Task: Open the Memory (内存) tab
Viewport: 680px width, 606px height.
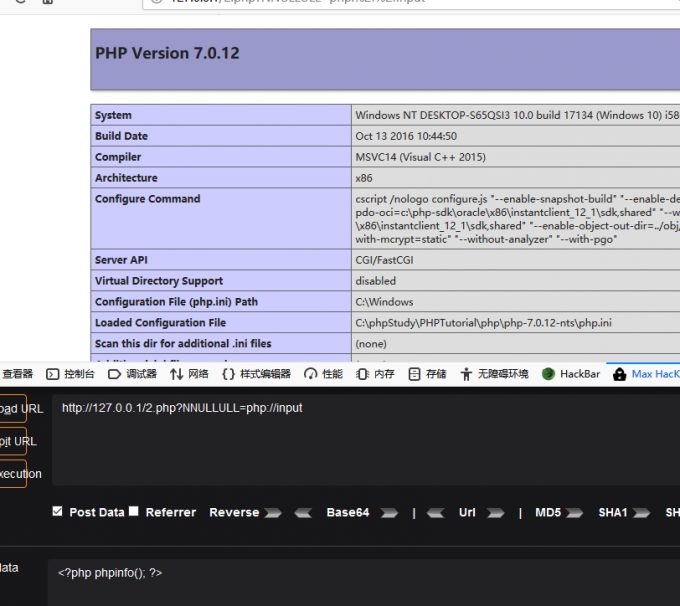Action: pos(375,374)
